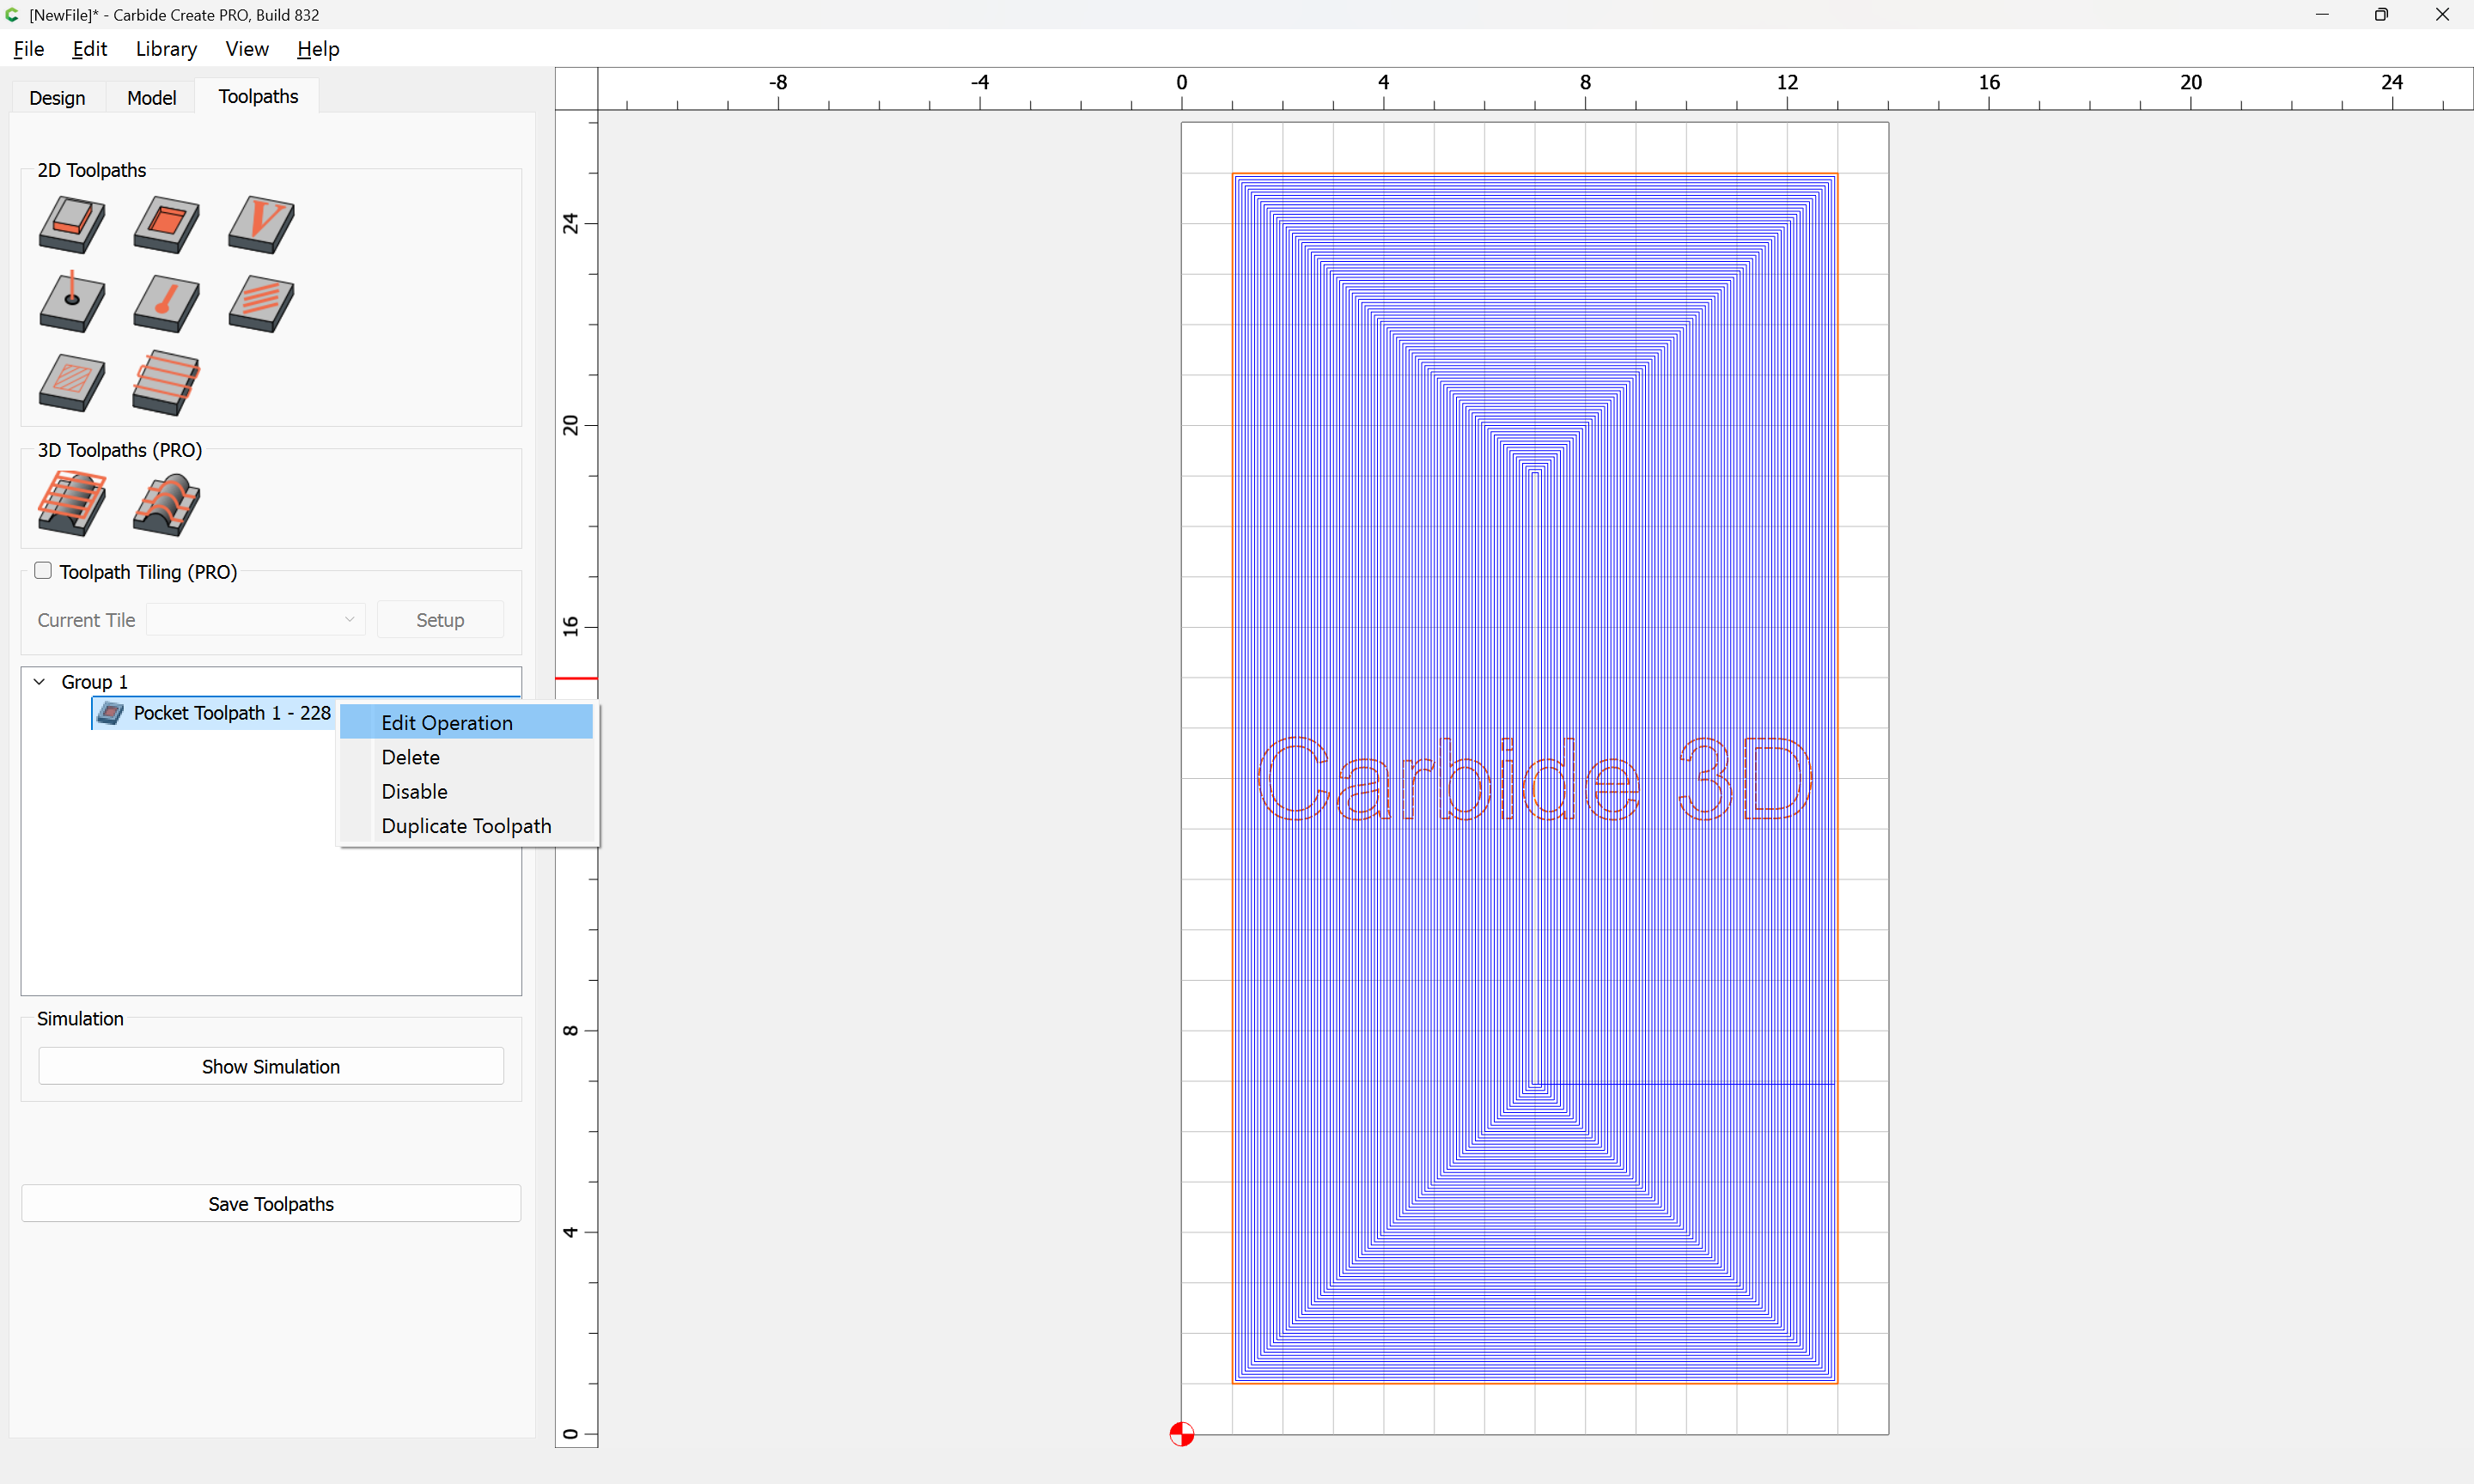Click the Show Simulation button
Image resolution: width=2474 pixels, height=1484 pixels.
[270, 1067]
